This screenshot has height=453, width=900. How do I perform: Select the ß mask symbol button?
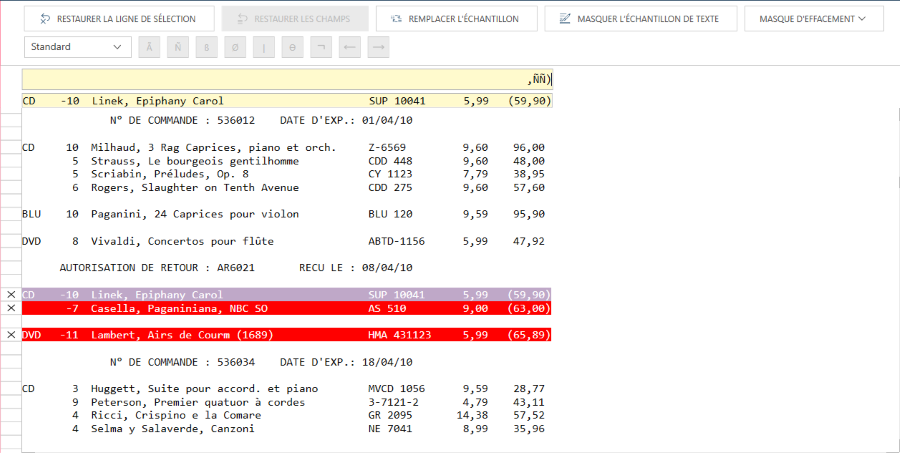(x=207, y=47)
